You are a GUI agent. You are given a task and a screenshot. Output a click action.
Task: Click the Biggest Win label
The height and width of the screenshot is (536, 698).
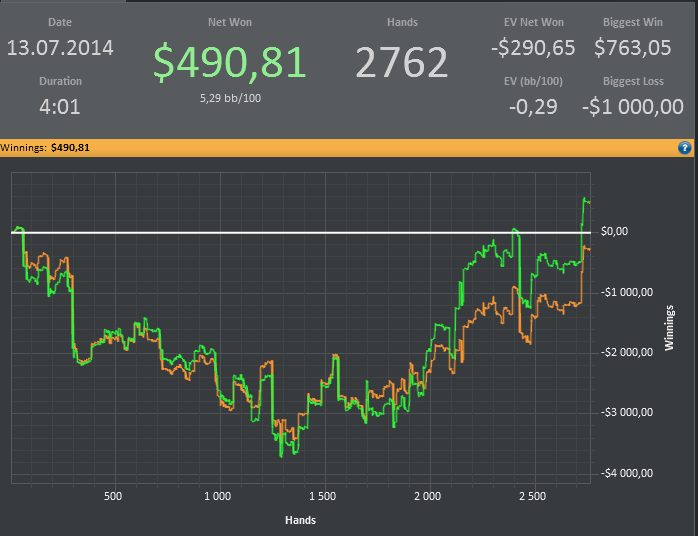pyautogui.click(x=633, y=22)
